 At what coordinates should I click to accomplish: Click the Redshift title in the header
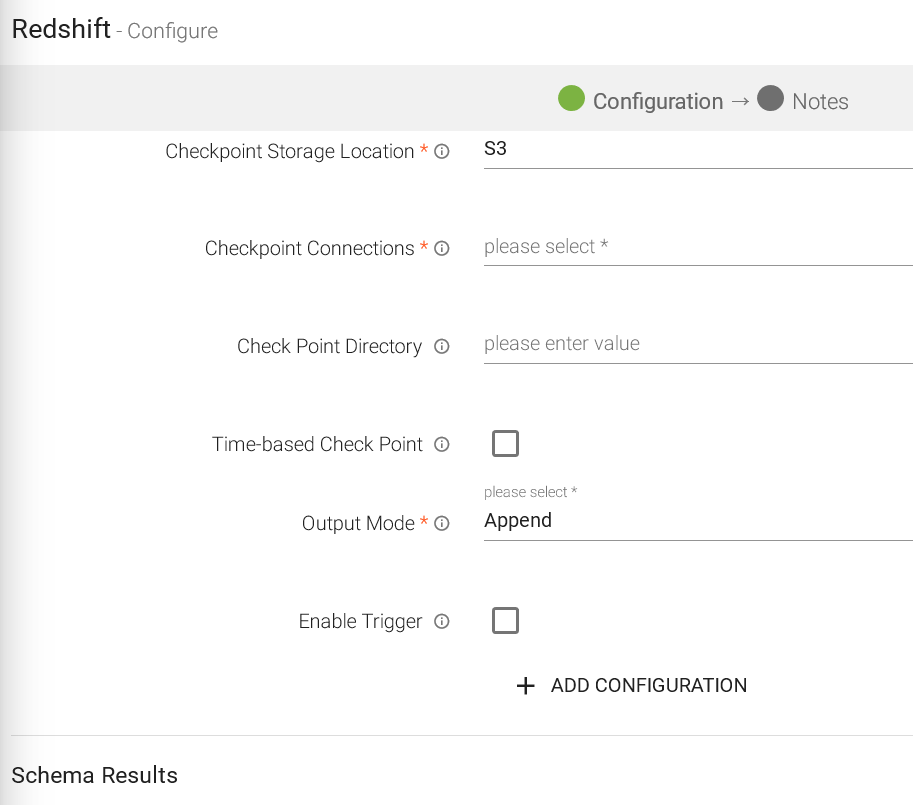[x=61, y=29]
